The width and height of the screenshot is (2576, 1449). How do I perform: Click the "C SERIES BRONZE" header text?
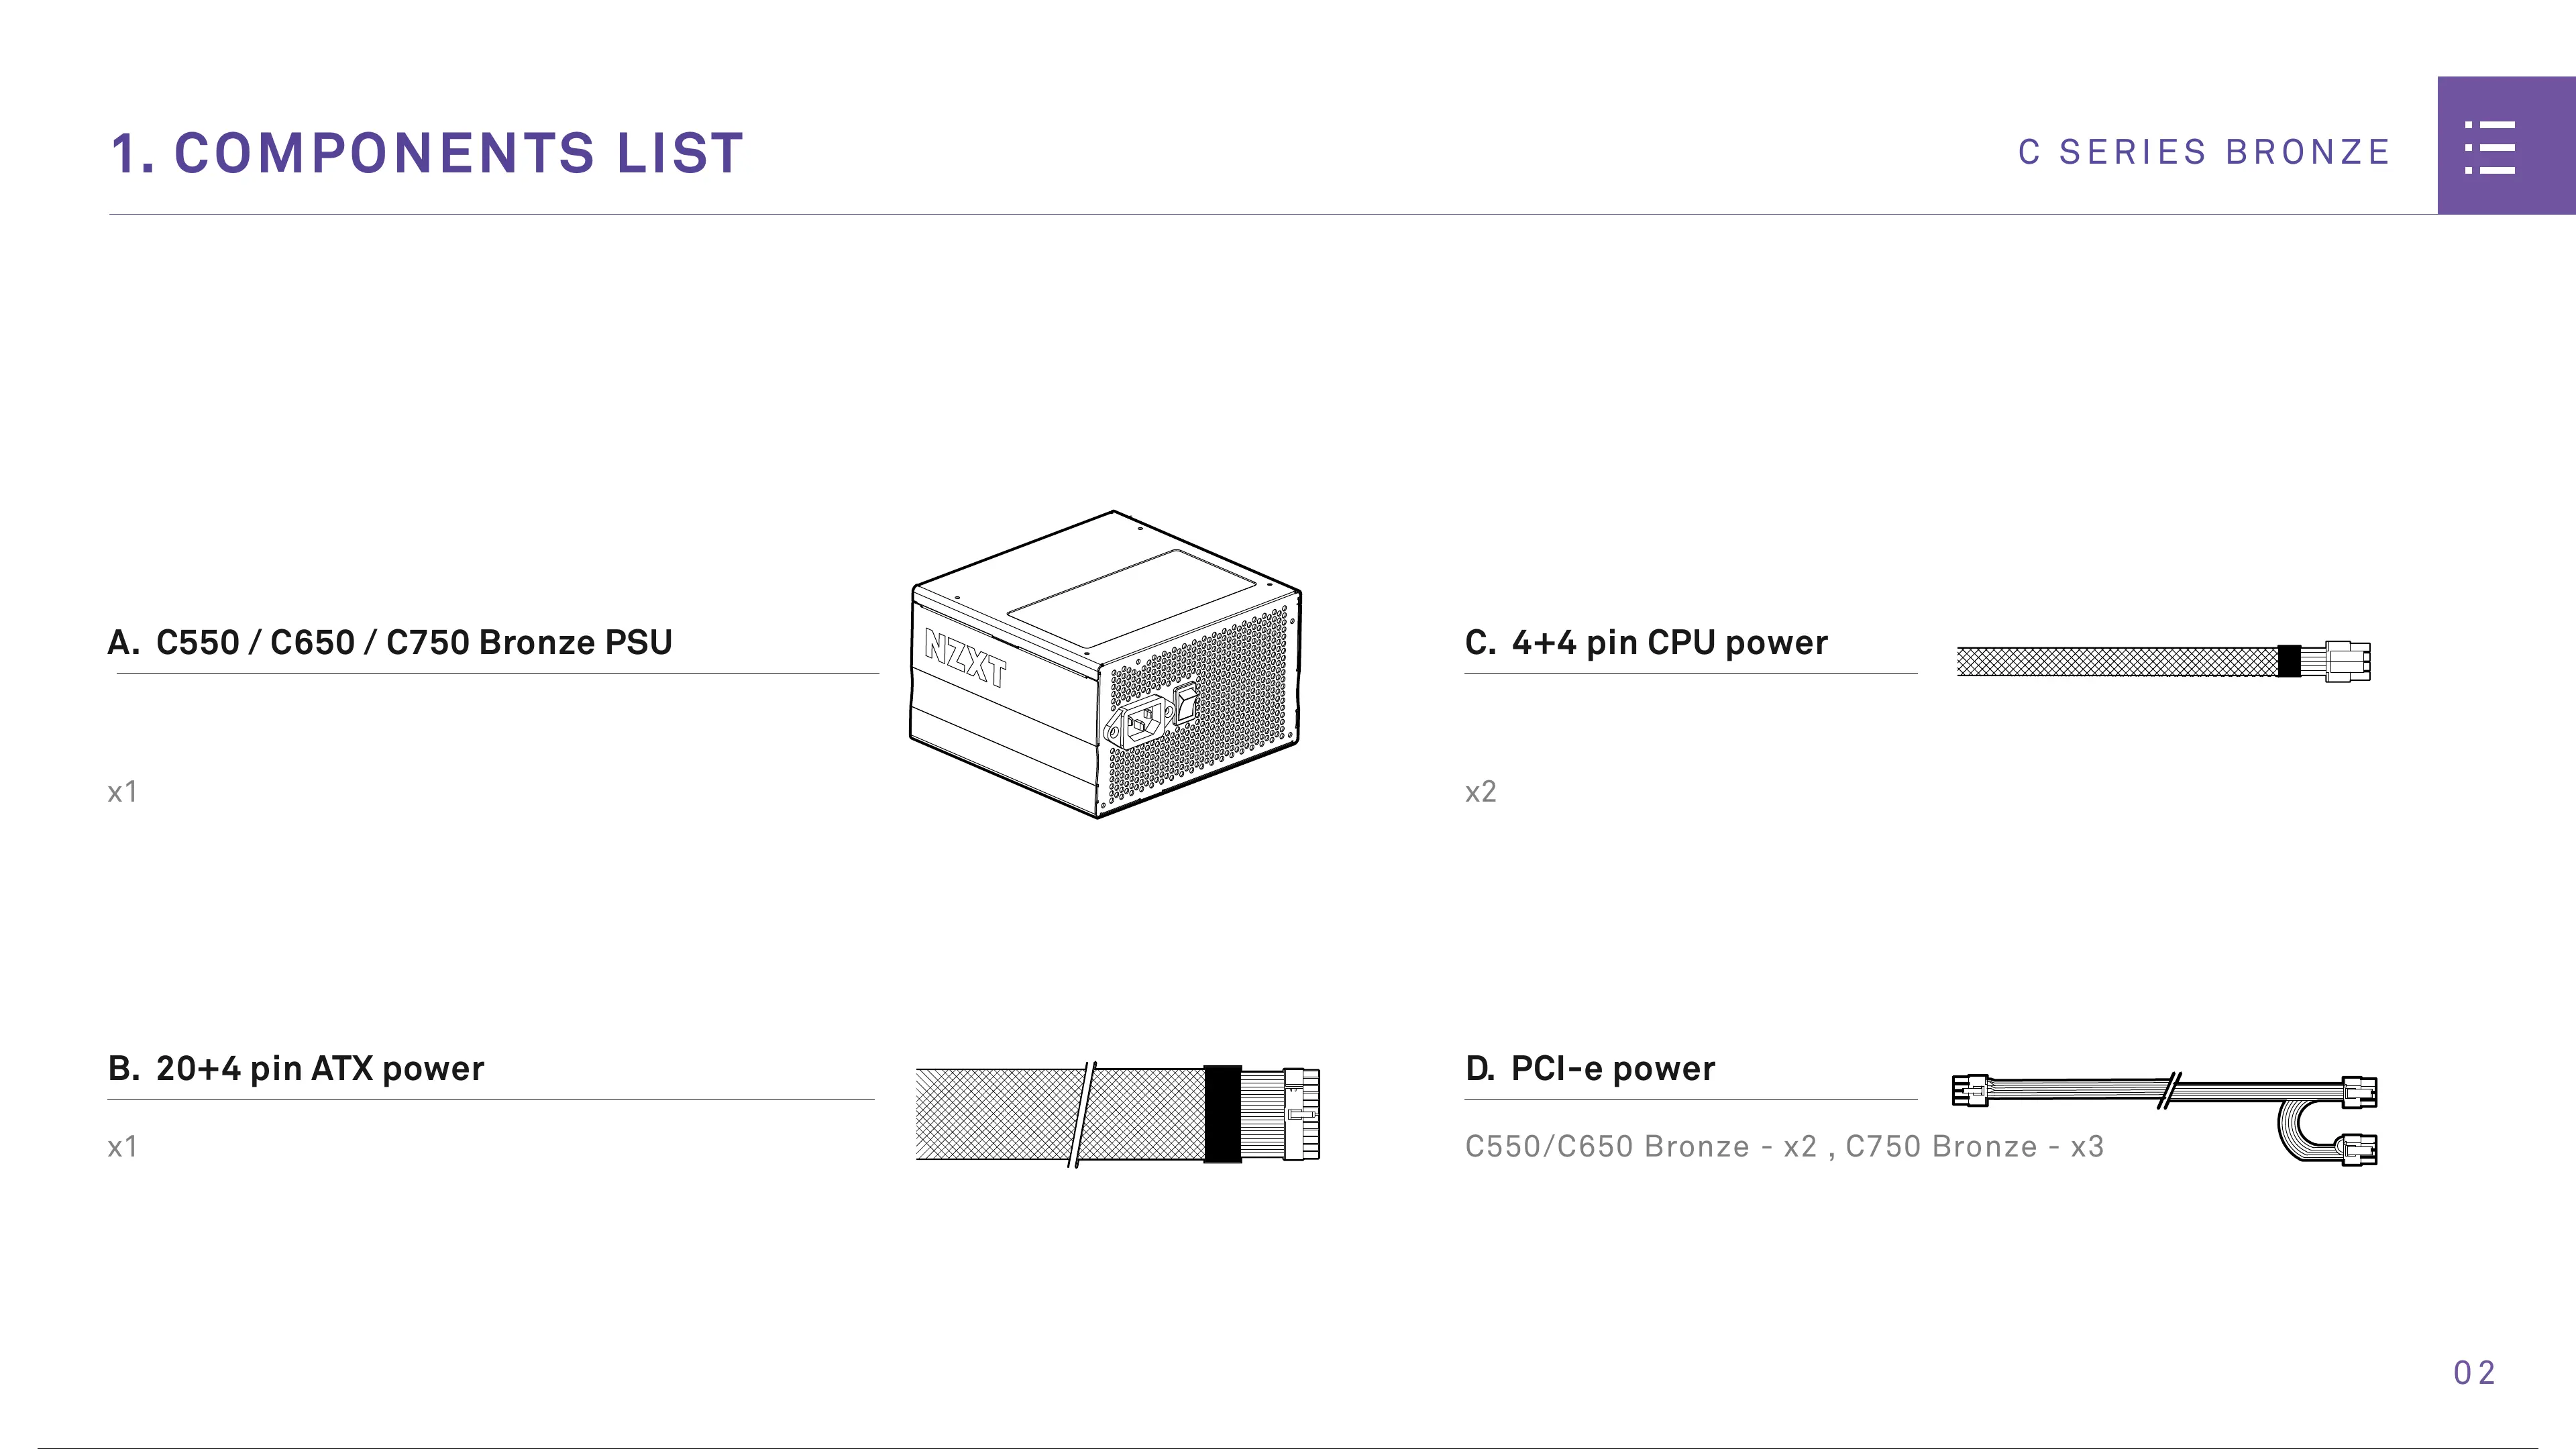coord(2204,152)
